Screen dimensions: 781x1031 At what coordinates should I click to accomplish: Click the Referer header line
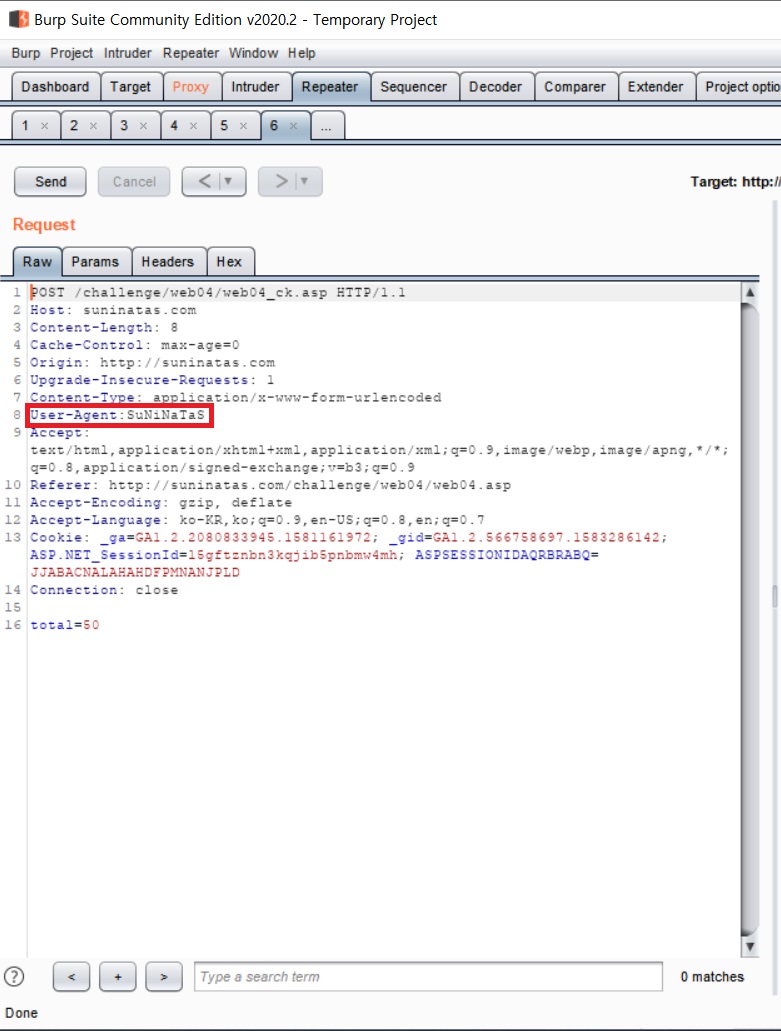point(270,485)
